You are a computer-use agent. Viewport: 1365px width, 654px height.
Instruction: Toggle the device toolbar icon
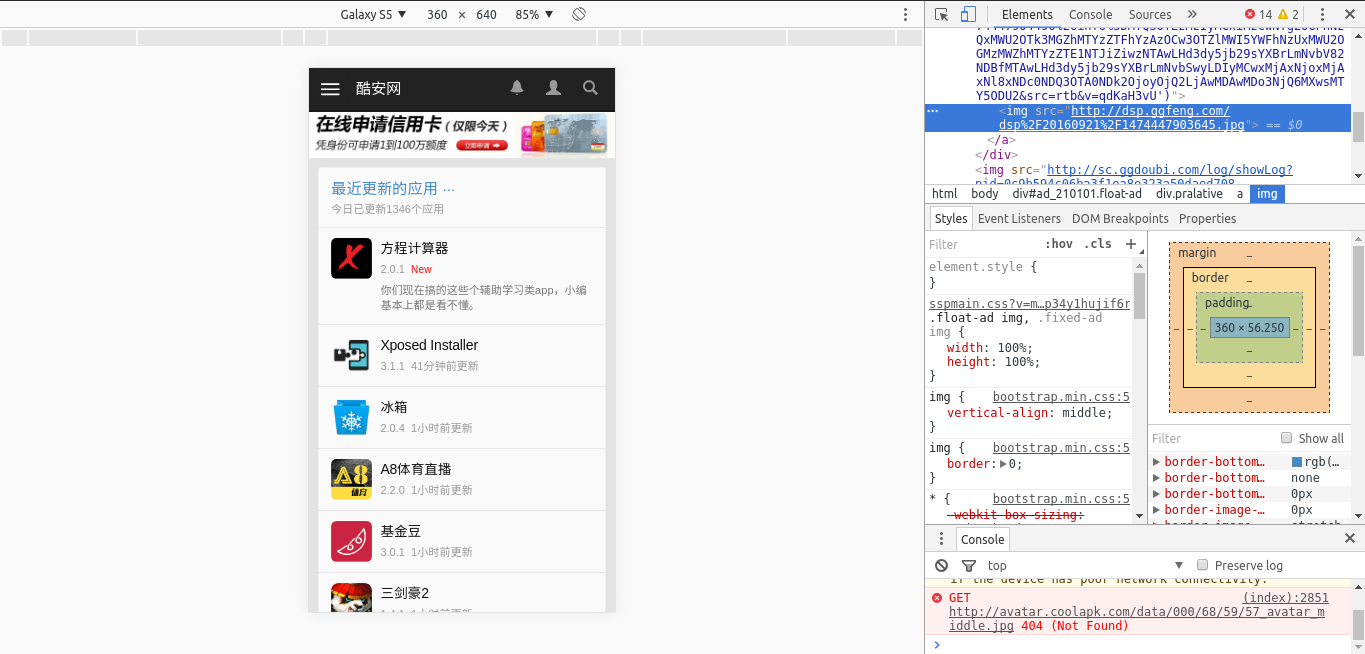968,14
